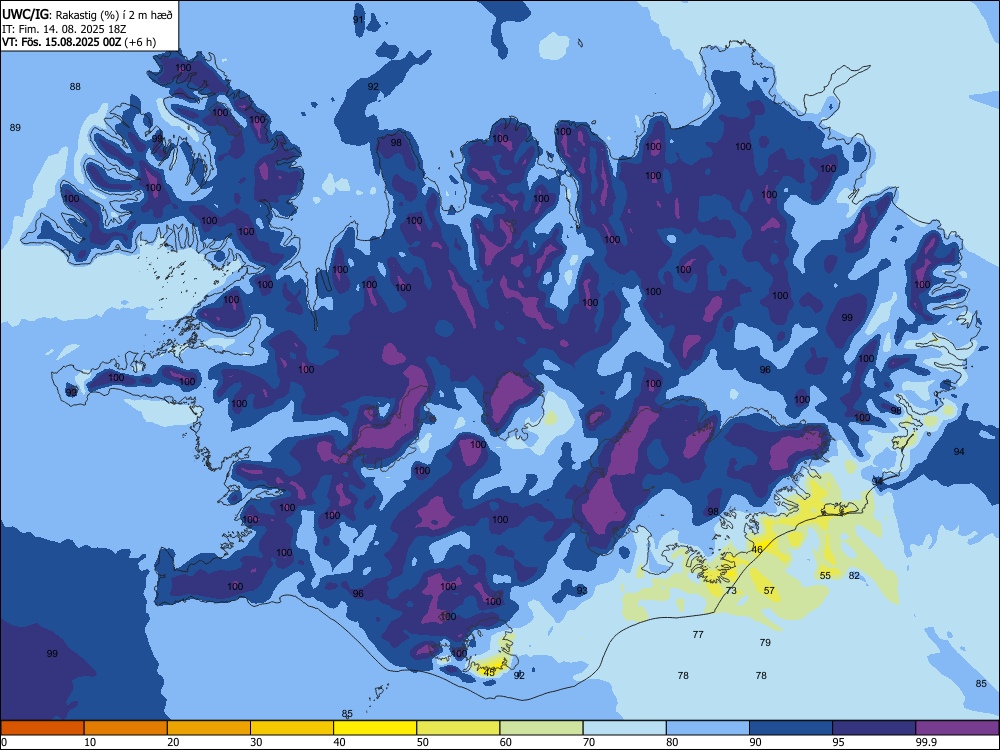Click the value 91 at the map top

point(358,20)
